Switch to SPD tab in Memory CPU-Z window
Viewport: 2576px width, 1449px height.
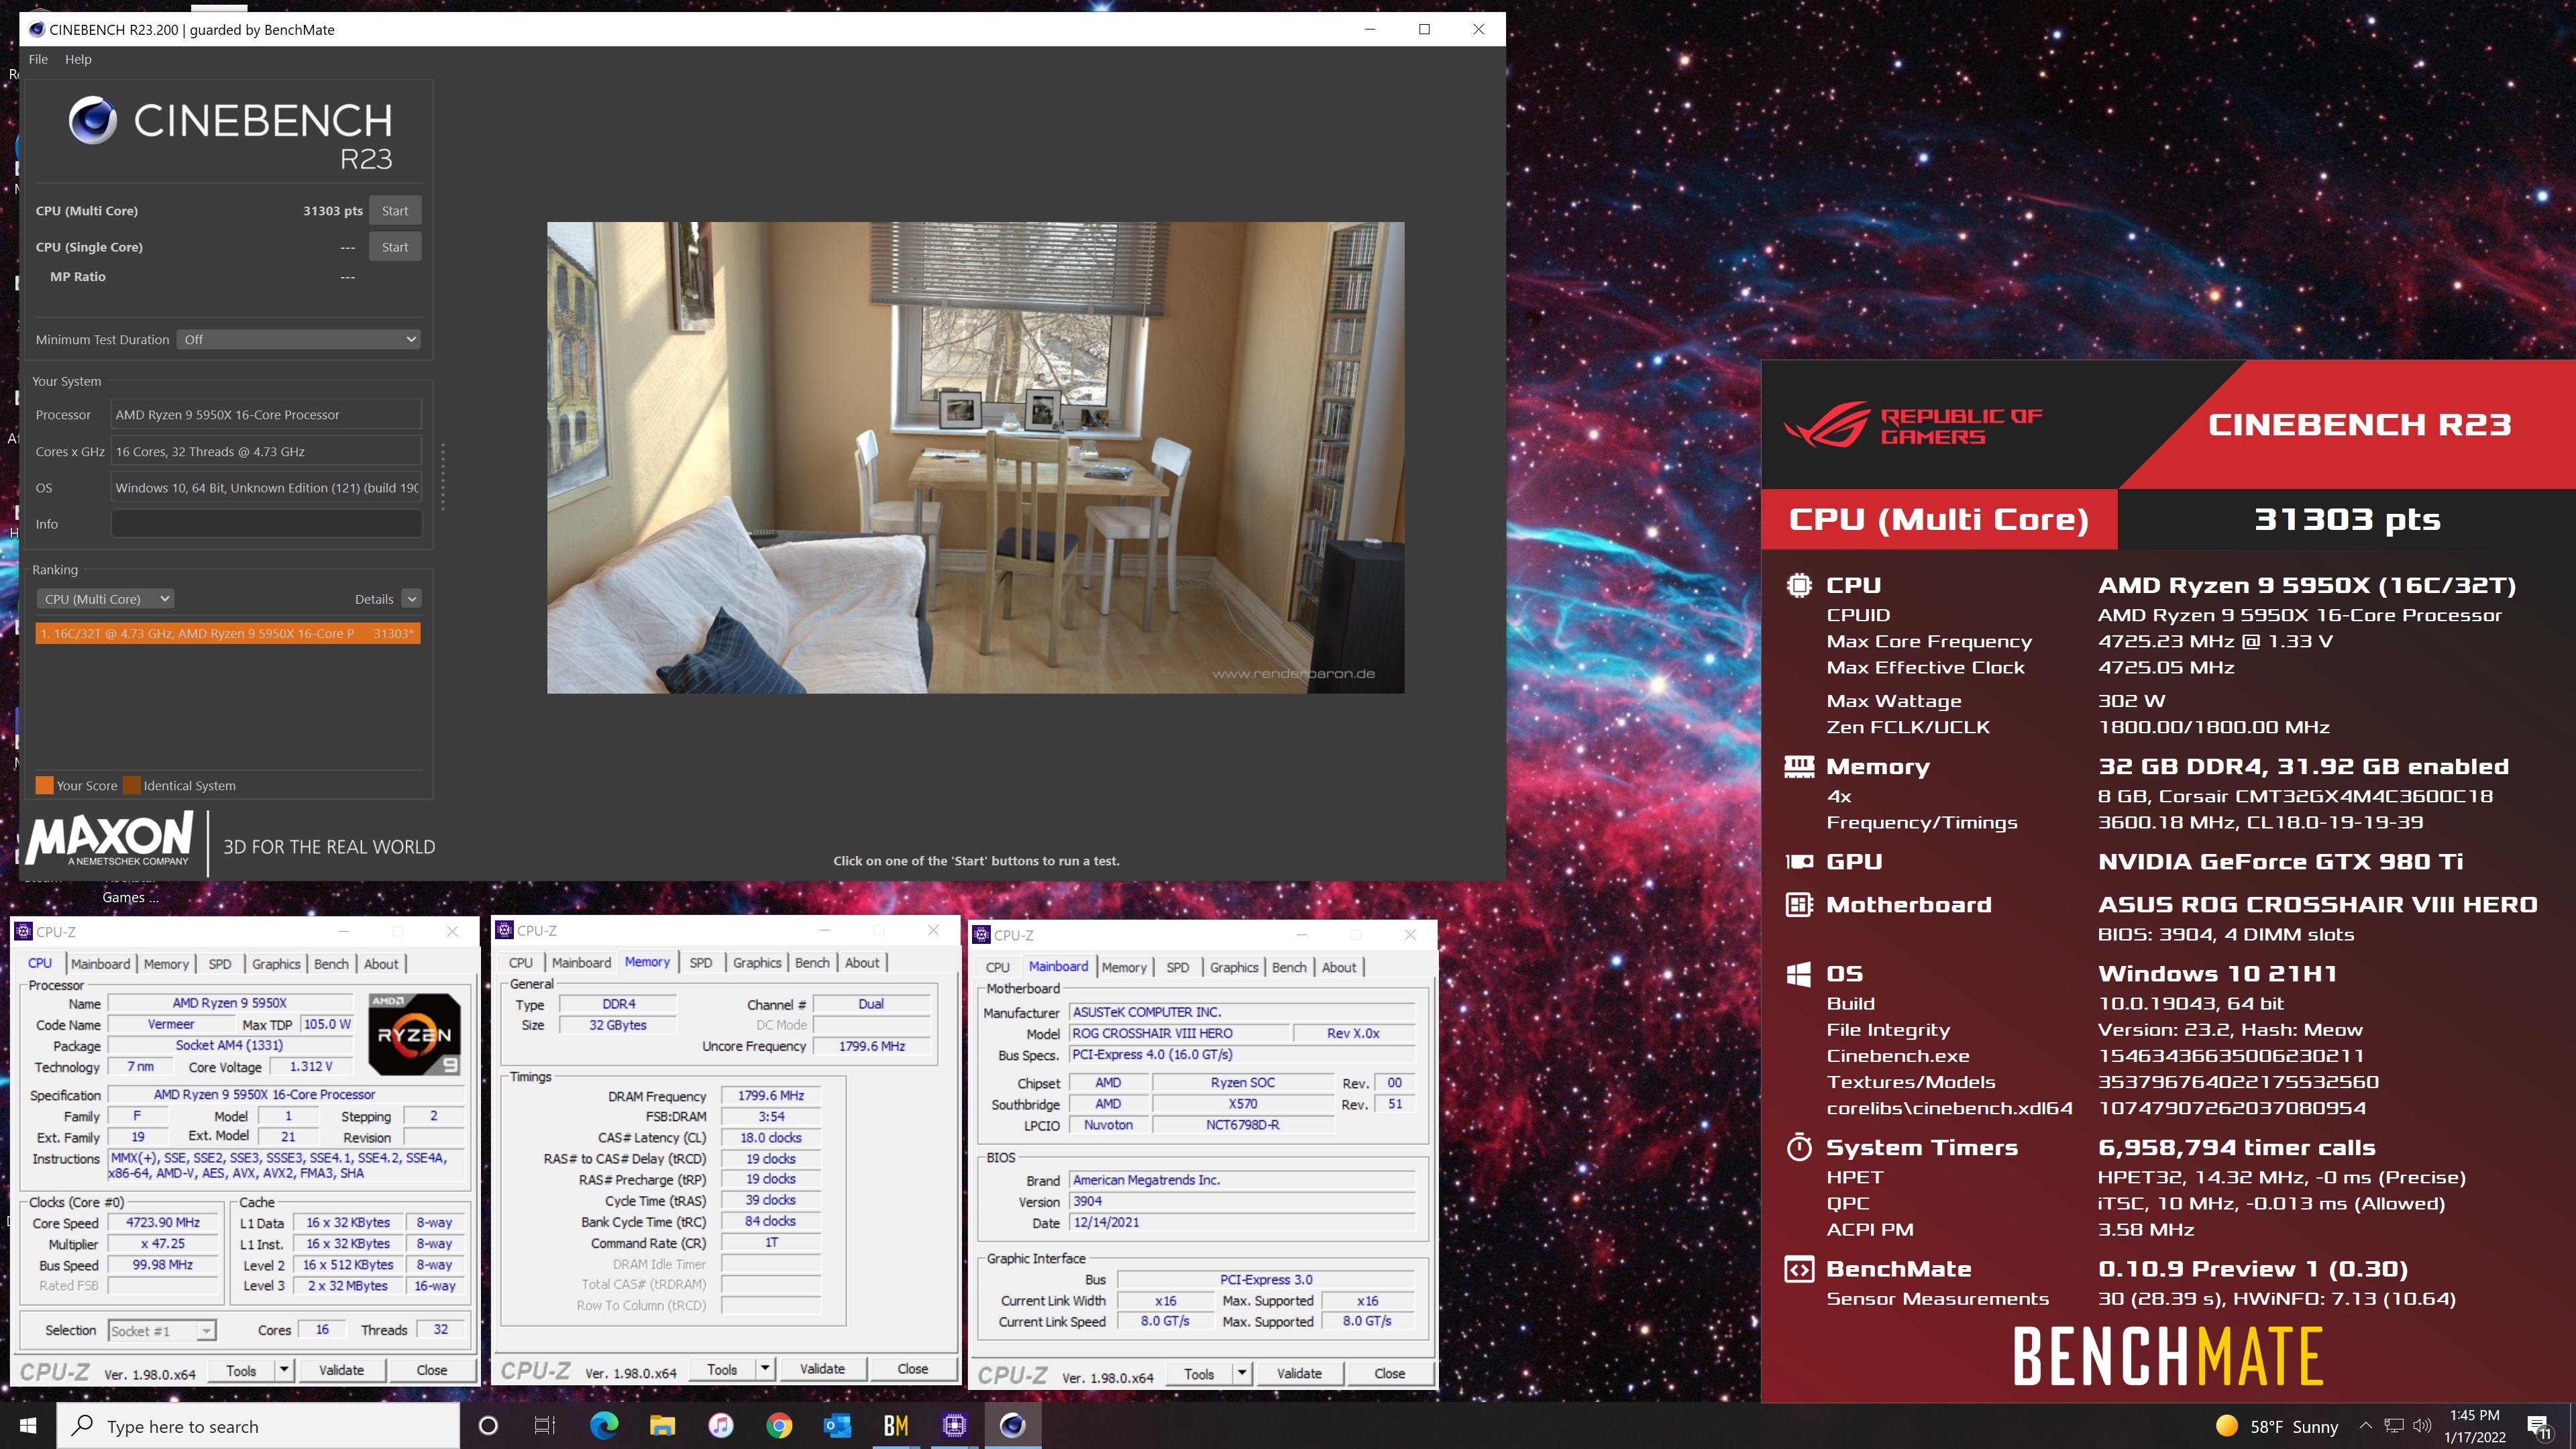pos(701,963)
